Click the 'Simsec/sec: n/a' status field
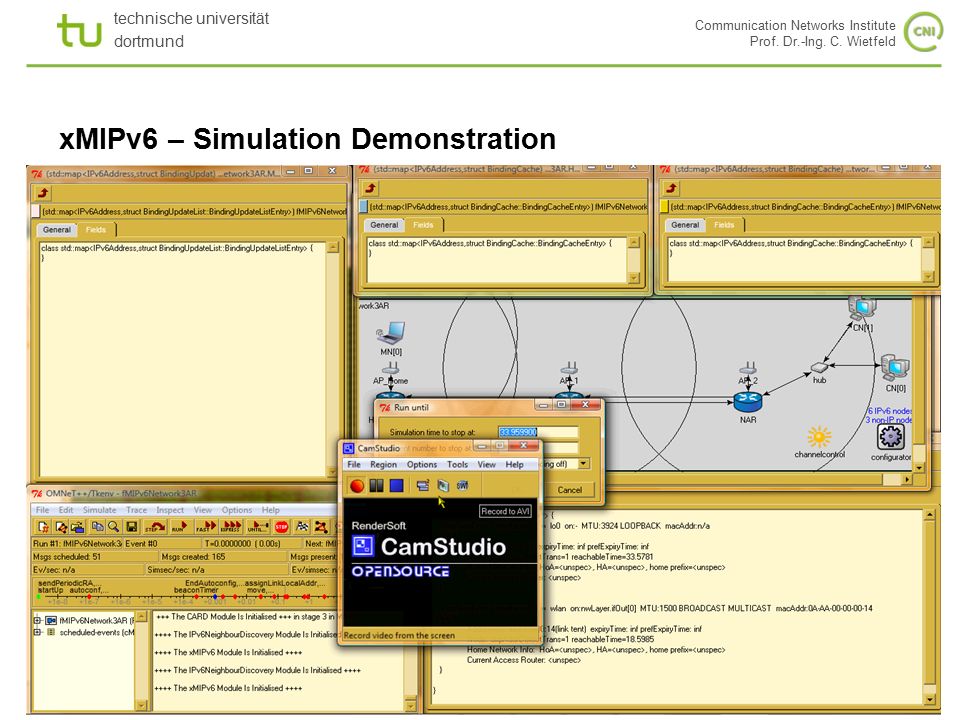The height and width of the screenshot is (720, 960). coord(216,569)
